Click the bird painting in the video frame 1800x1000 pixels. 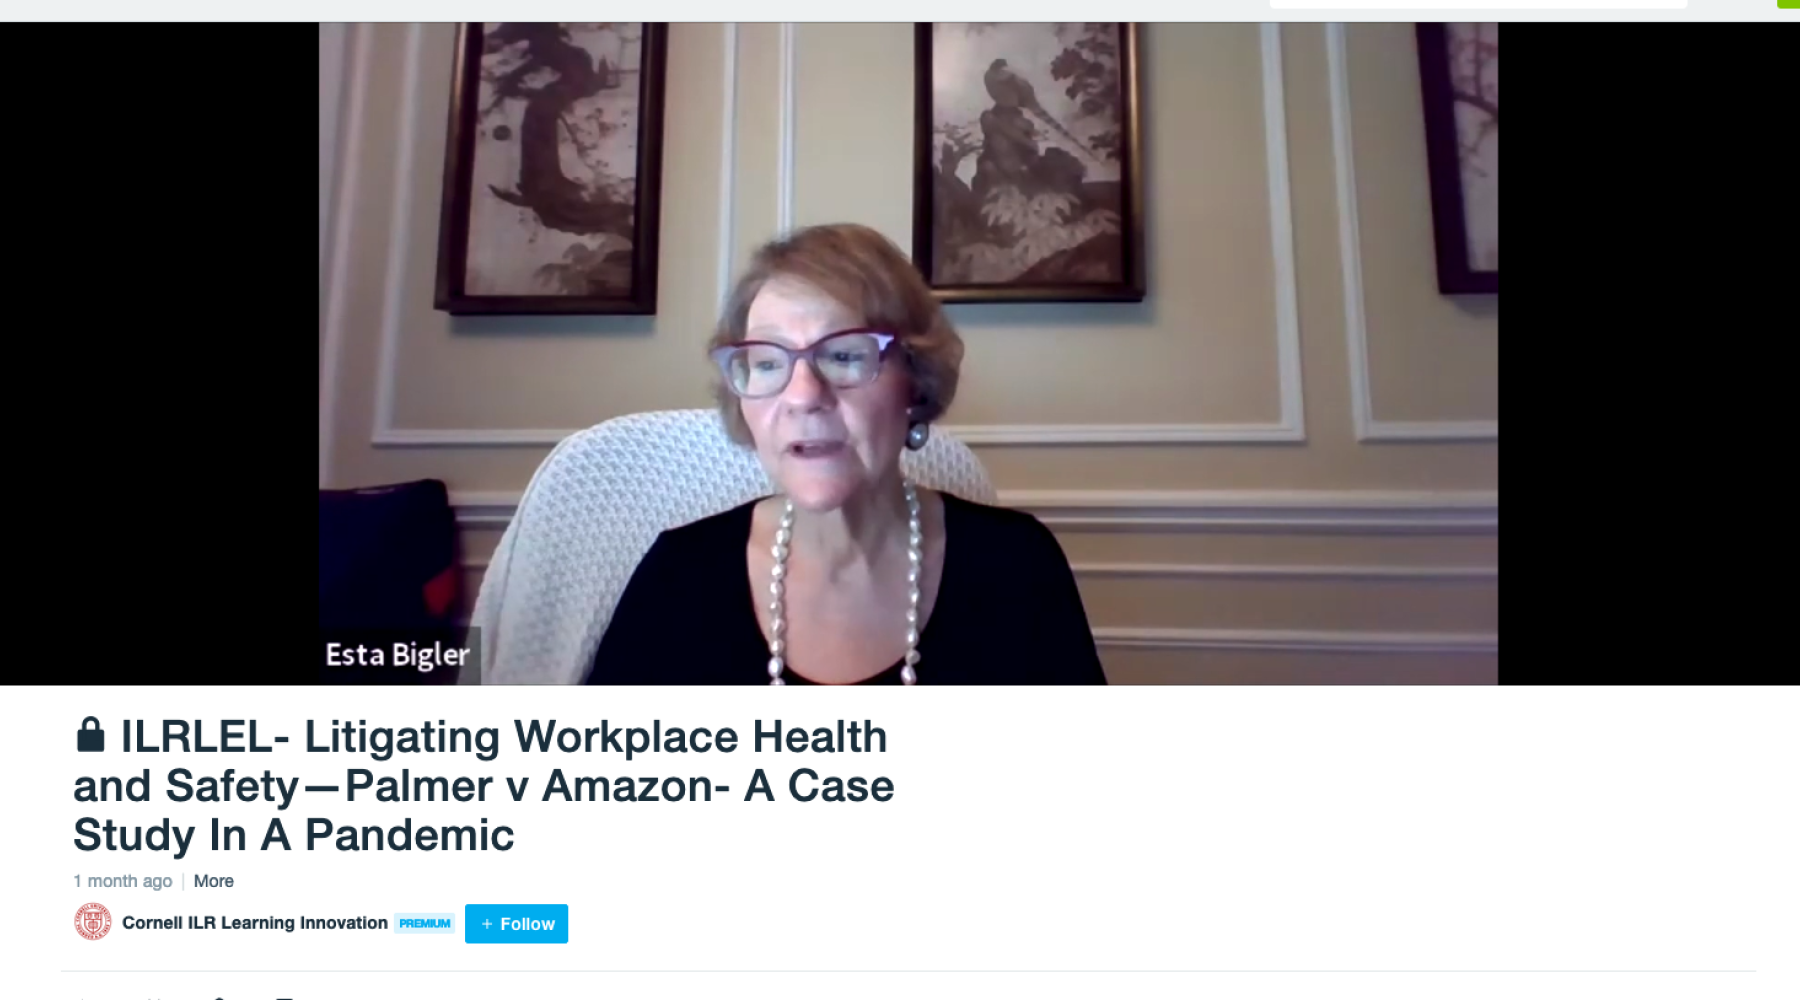point(1030,160)
